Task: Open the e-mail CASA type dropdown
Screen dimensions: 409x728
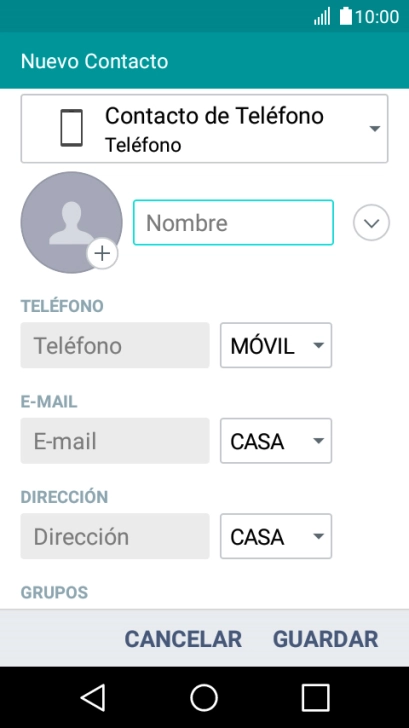Action: coord(276,441)
